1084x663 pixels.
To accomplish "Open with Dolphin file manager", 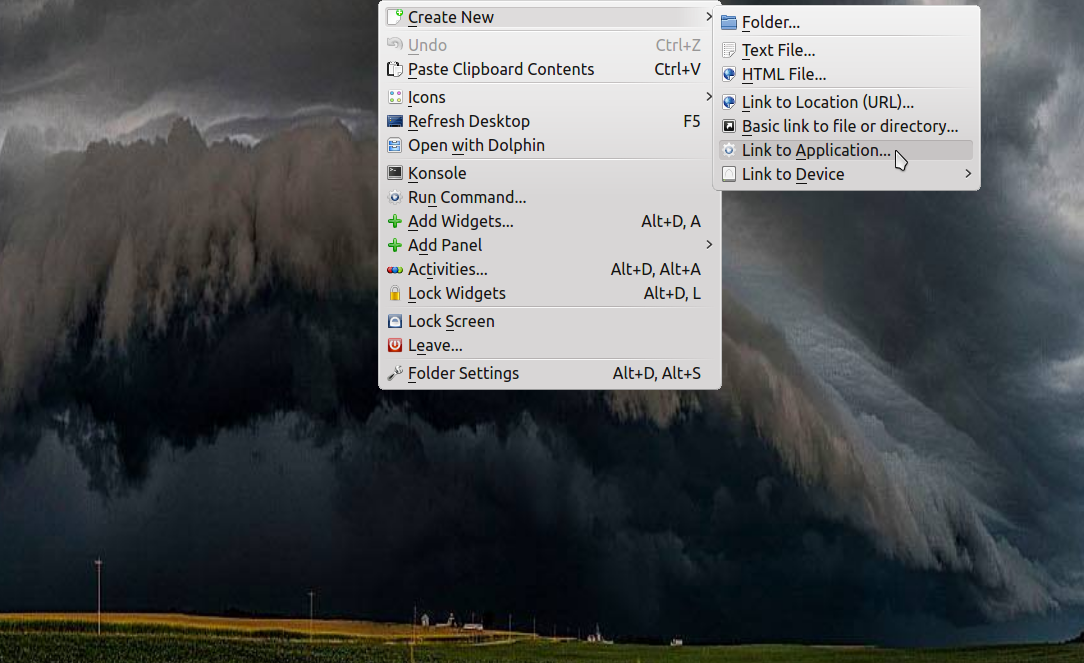I will (x=476, y=145).
